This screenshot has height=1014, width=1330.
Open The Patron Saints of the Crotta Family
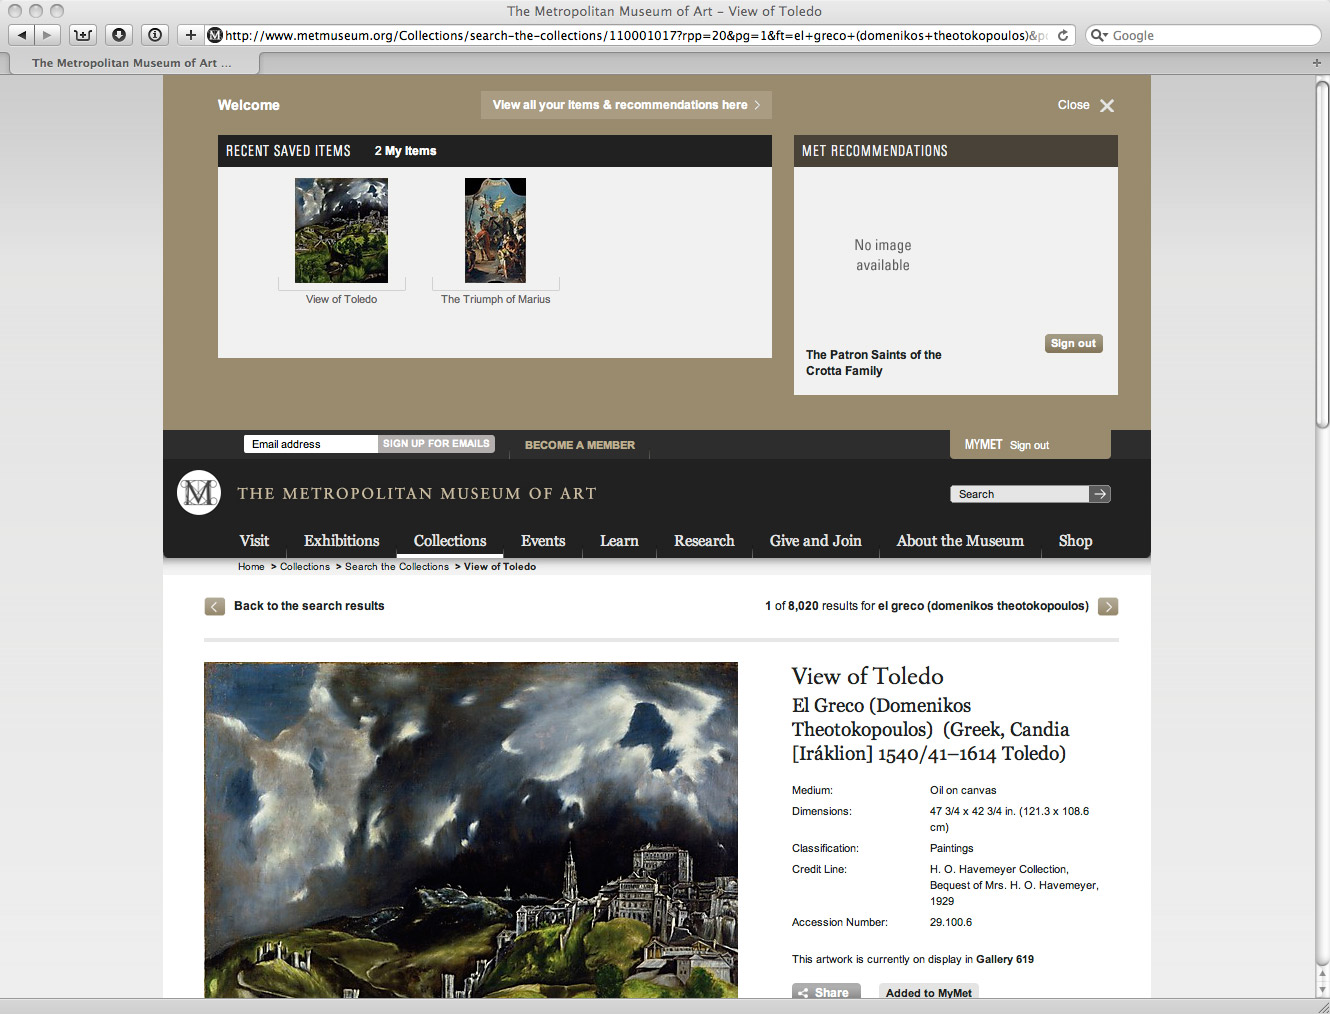click(873, 362)
